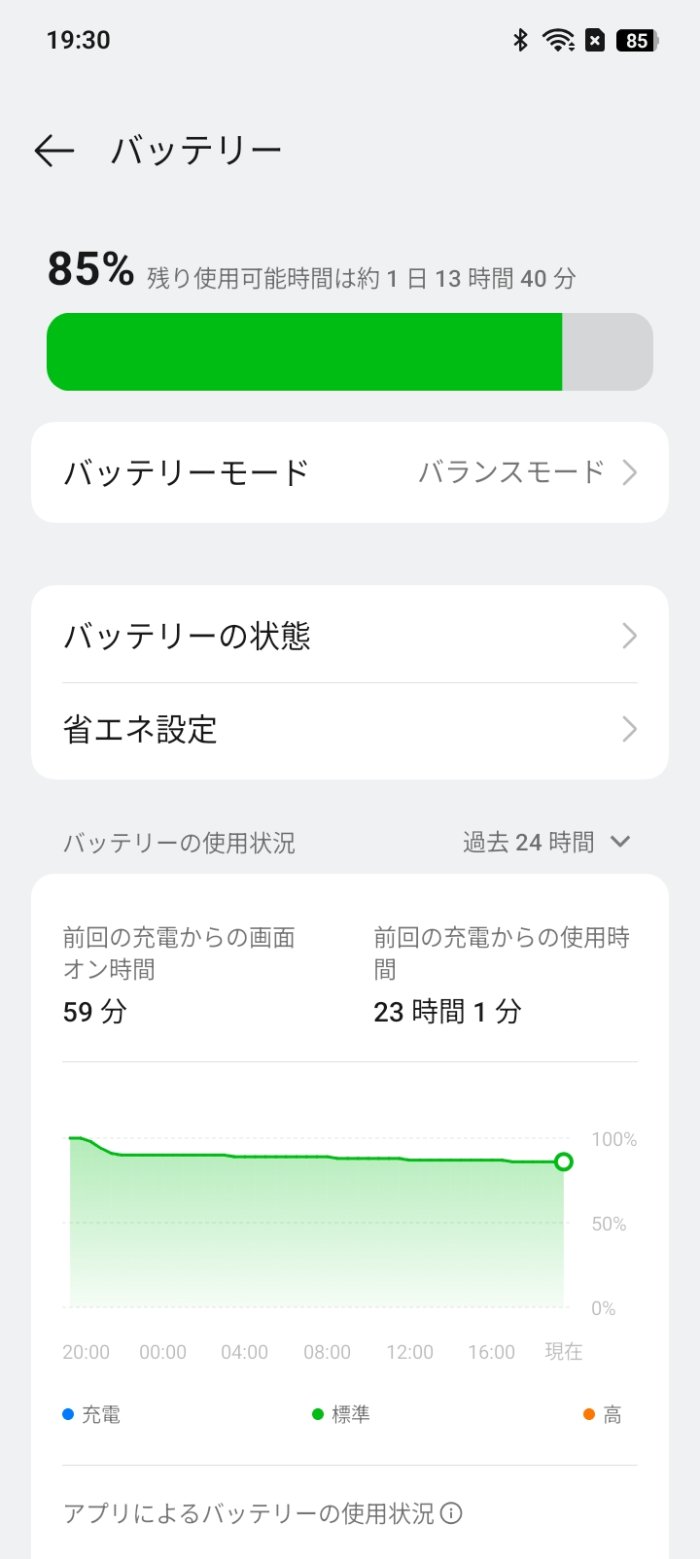Tap the current battery point on the graph
Screen dimensions: 700x1559
pyautogui.click(x=564, y=1161)
